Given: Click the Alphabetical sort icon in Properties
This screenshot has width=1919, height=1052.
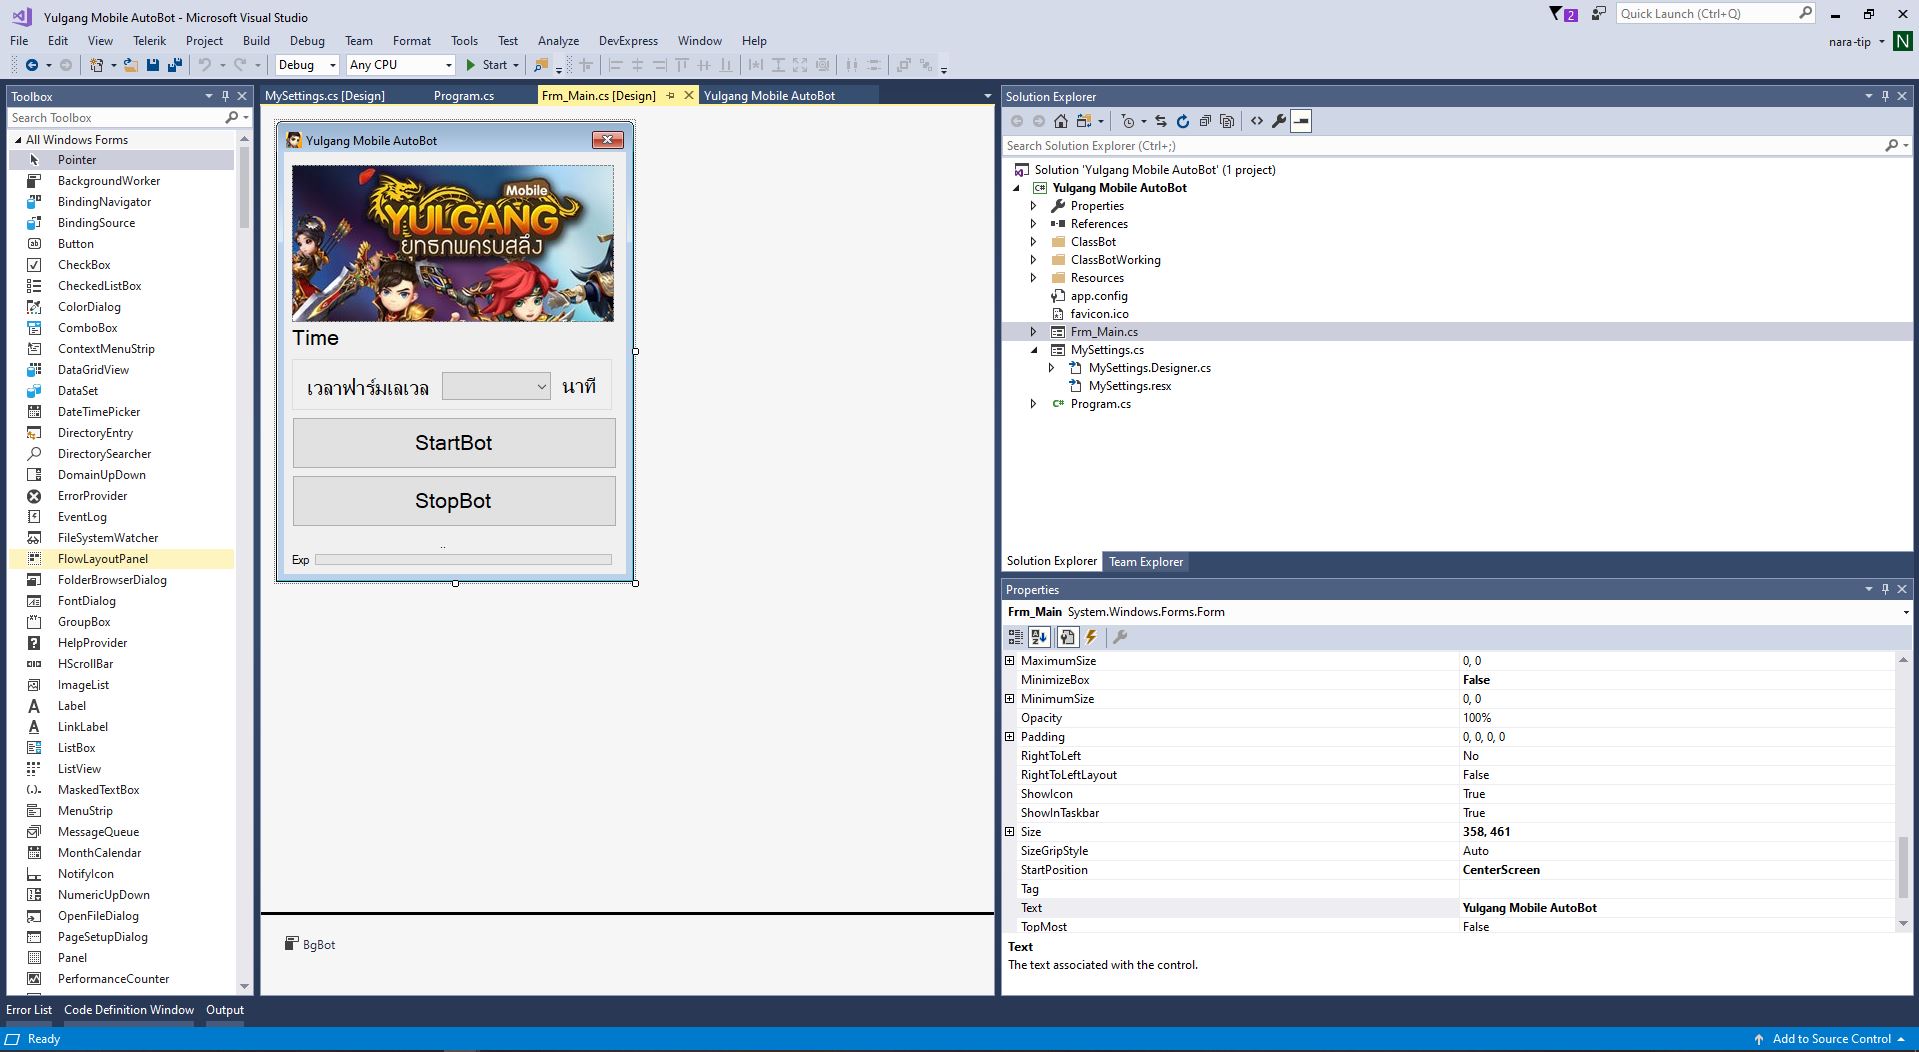Looking at the screenshot, I should pos(1039,637).
